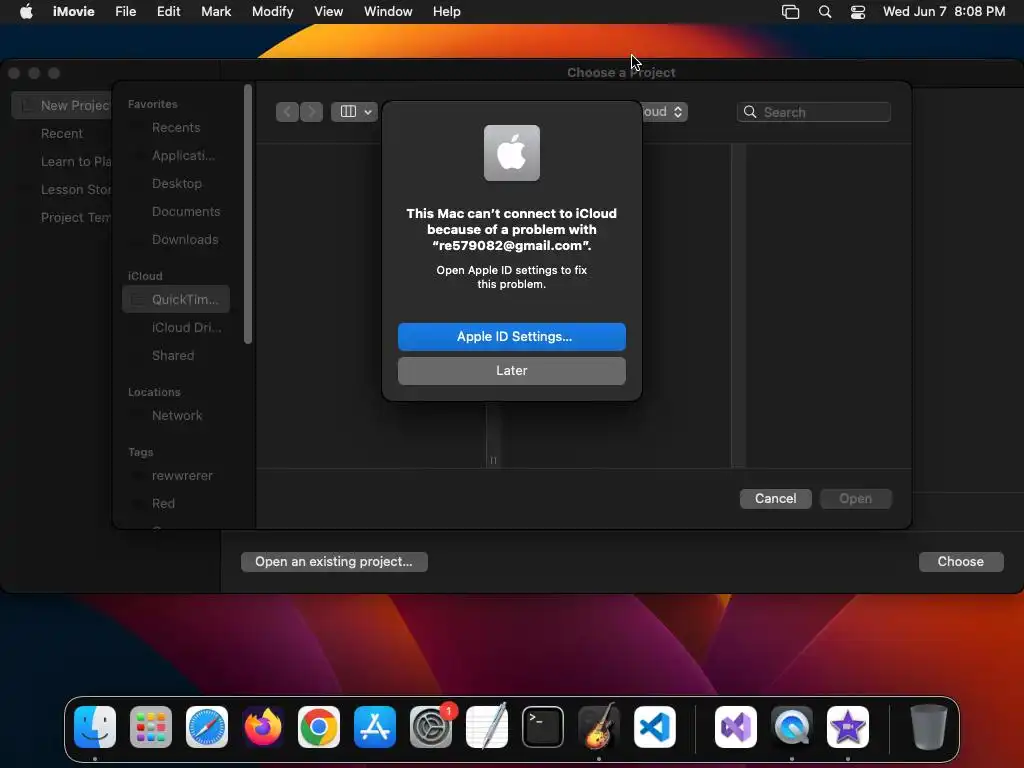This screenshot has width=1024, height=768.
Task: Open the Edit menu
Action: [x=168, y=12]
